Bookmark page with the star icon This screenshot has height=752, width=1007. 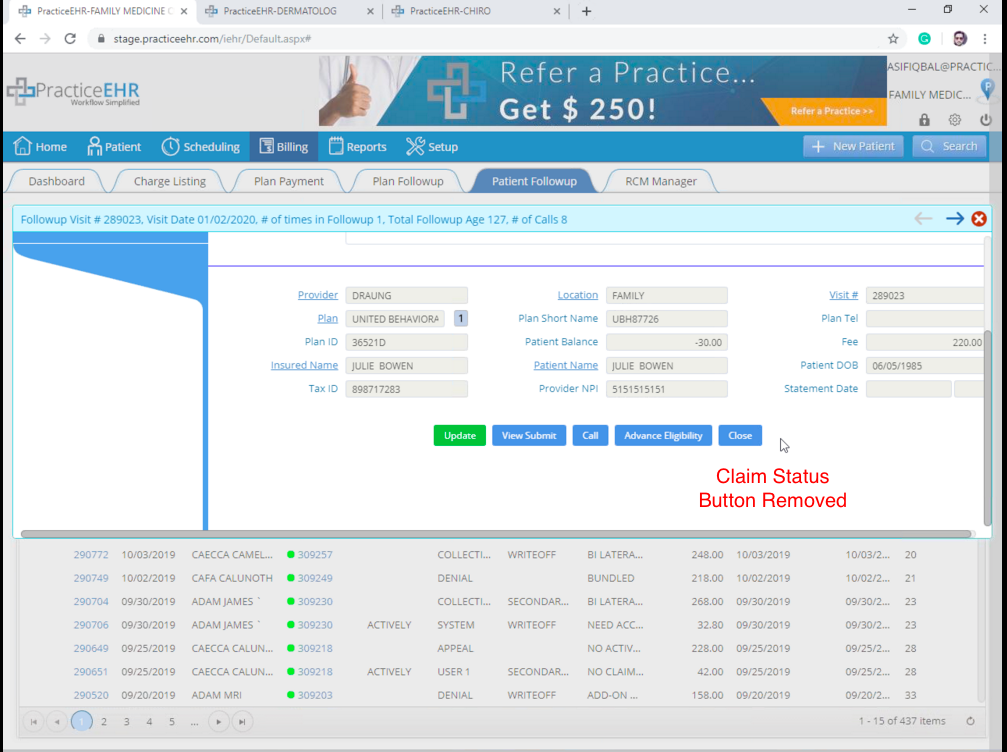[893, 39]
